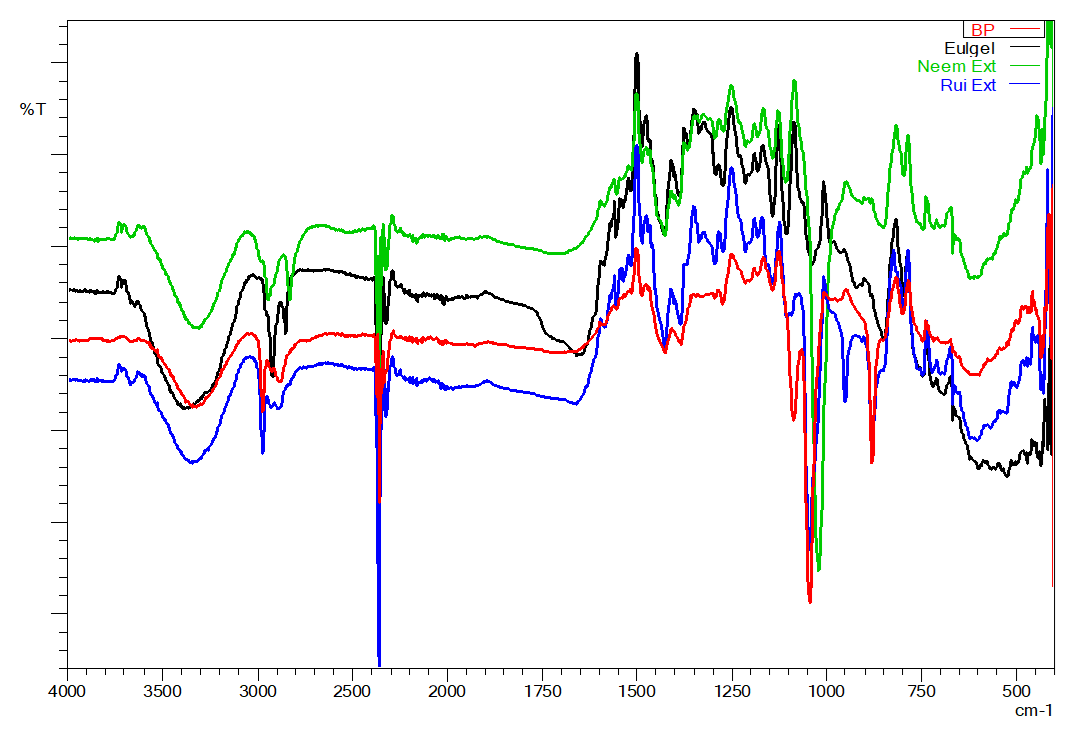1075x734 pixels.
Task: Click the 3500 wavenumber tick label
Action: point(163,691)
